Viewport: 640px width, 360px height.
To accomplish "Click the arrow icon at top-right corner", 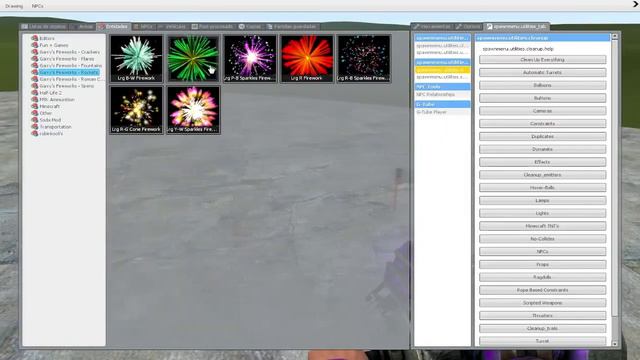I will [x=635, y=4].
